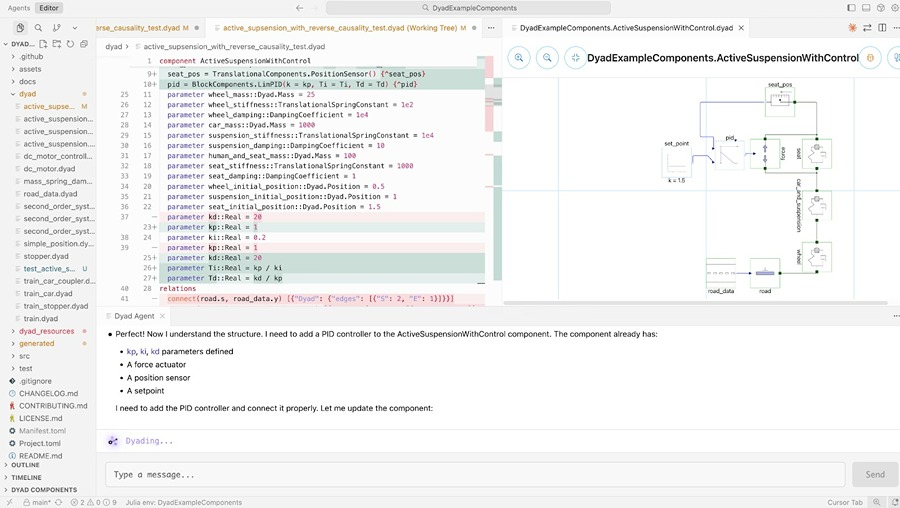Select the Dyad Agent panel tab
This screenshot has width=900, height=508.
click(x=134, y=316)
